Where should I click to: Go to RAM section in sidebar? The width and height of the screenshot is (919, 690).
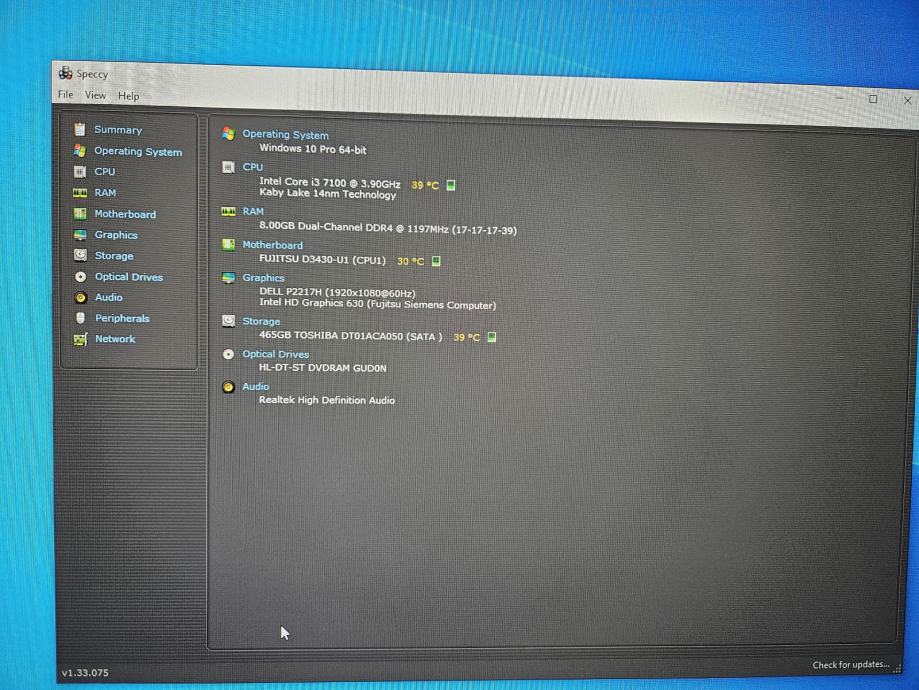(x=105, y=192)
